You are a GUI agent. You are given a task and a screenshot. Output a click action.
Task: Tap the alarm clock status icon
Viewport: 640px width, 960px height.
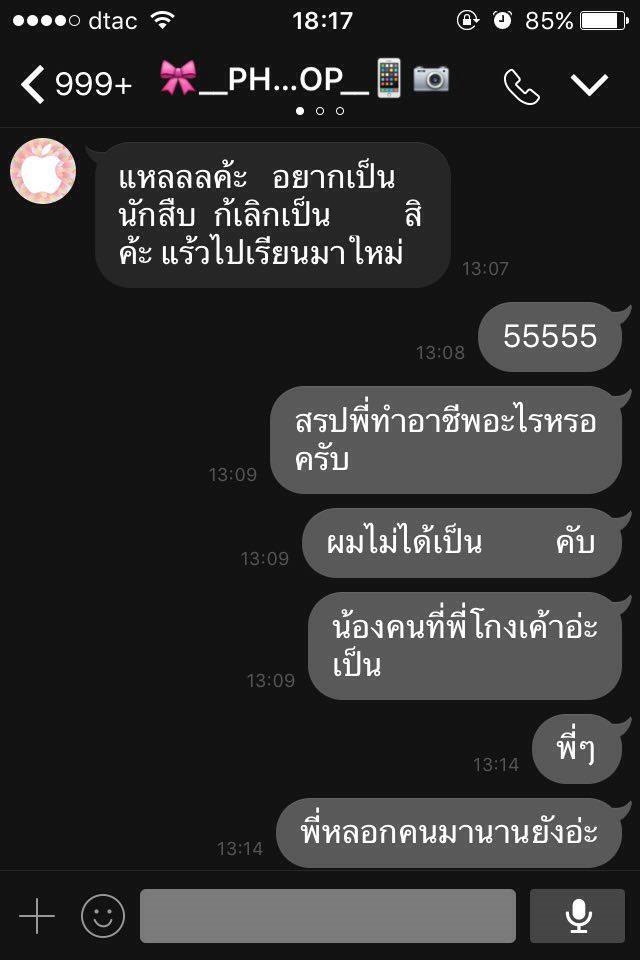point(503,20)
